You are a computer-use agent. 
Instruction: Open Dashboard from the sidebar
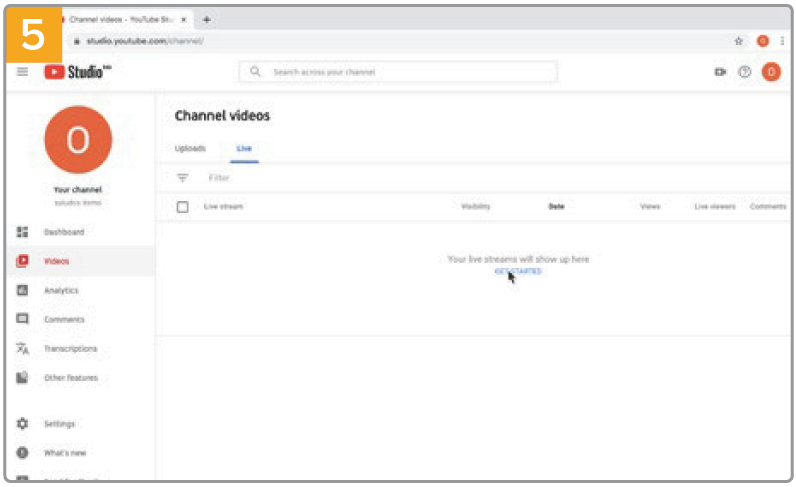coord(63,232)
